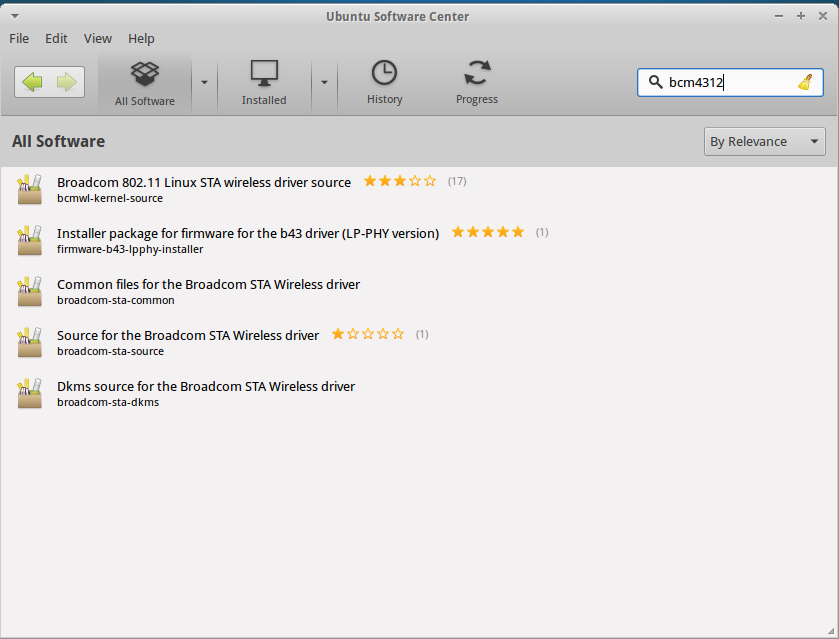Open the window menu arrow in title bar
This screenshot has height=639, width=839.
click(x=14, y=17)
